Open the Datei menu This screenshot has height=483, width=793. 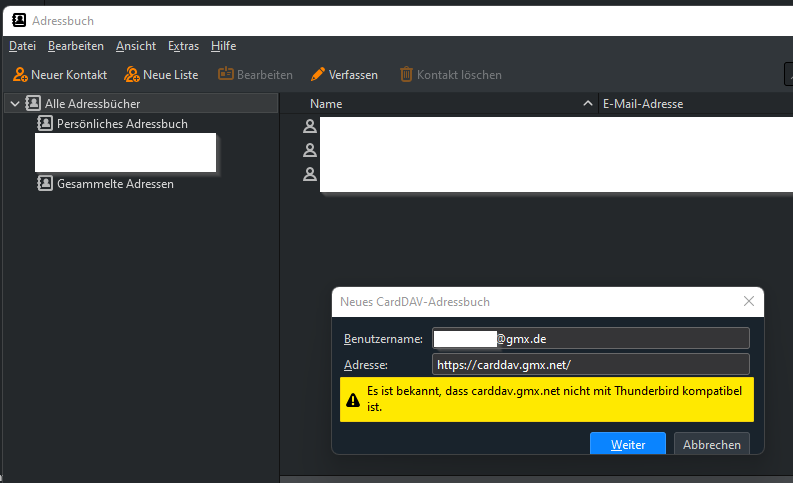point(22,46)
